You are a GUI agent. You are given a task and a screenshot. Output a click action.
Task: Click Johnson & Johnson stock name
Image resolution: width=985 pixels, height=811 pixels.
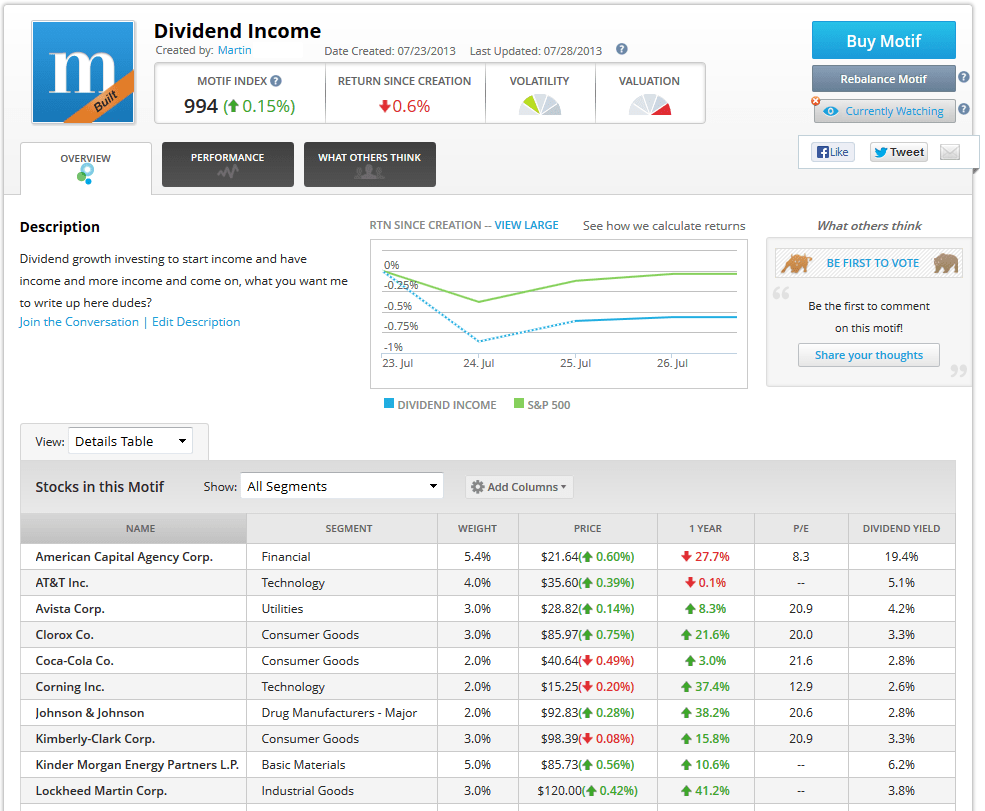click(x=90, y=712)
